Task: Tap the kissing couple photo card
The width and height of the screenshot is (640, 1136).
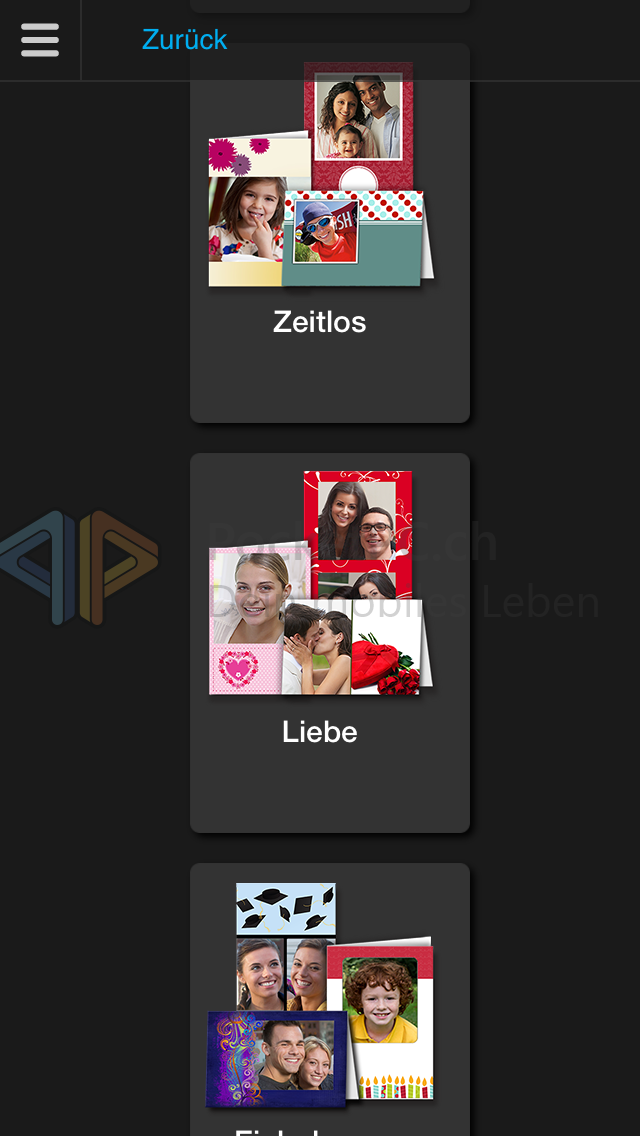Action: coord(317,647)
